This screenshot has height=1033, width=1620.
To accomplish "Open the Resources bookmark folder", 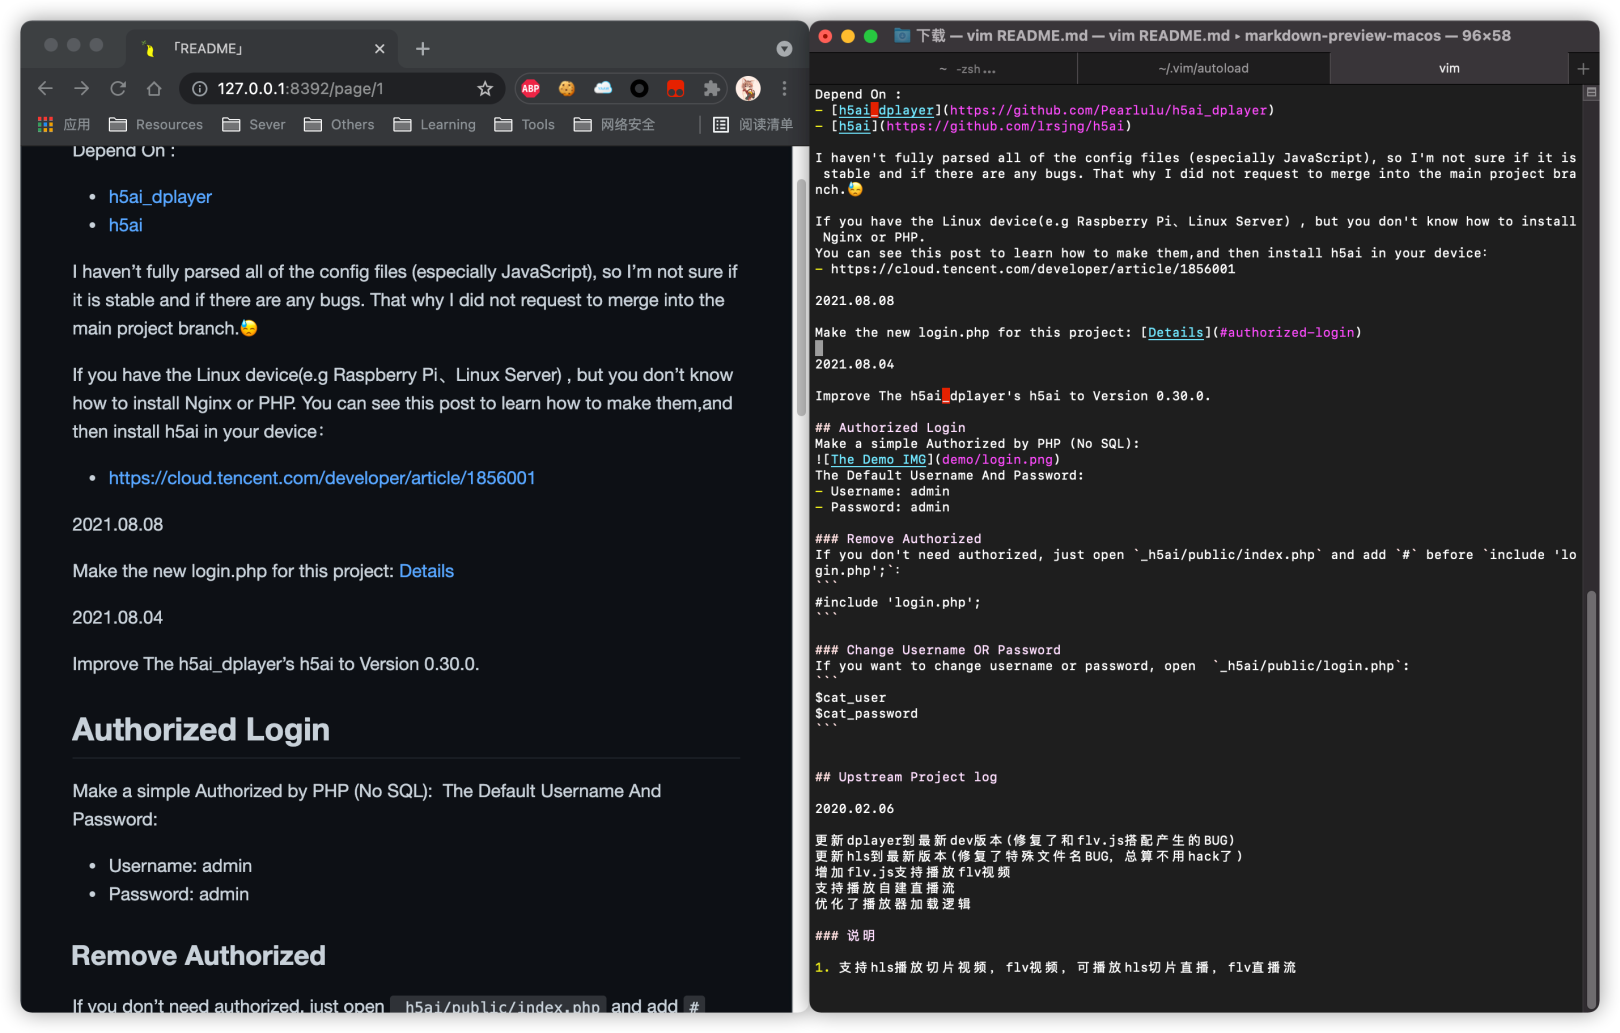I will [156, 124].
